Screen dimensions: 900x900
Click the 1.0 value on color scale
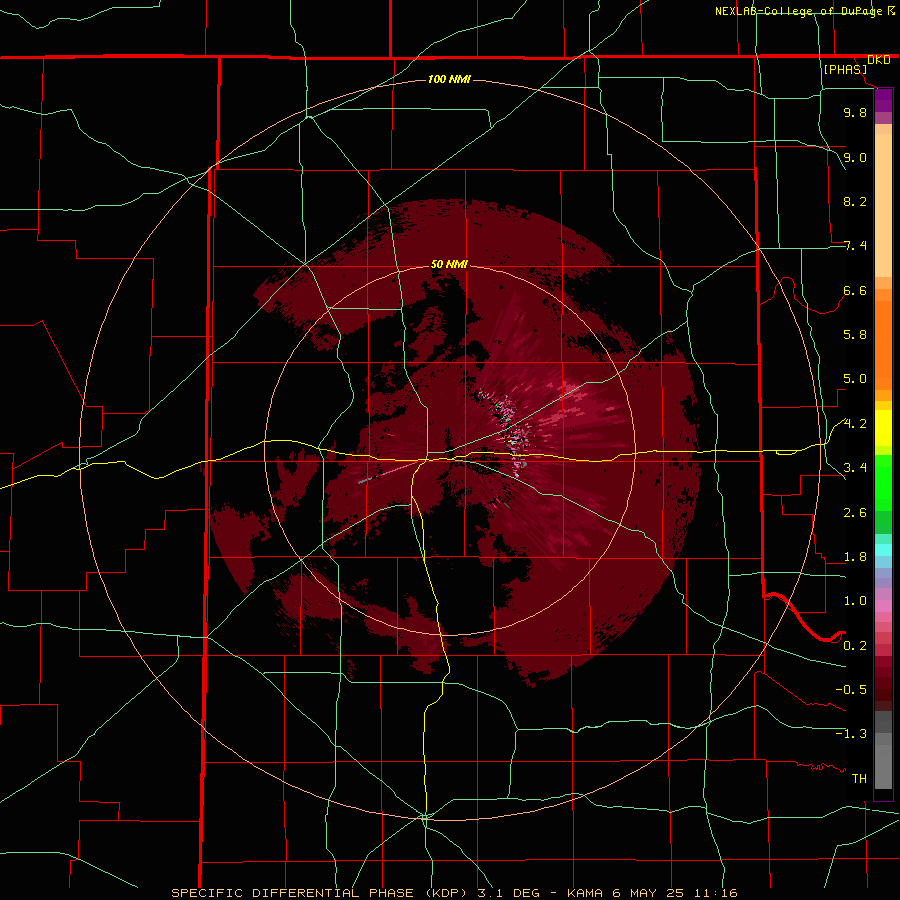(855, 601)
